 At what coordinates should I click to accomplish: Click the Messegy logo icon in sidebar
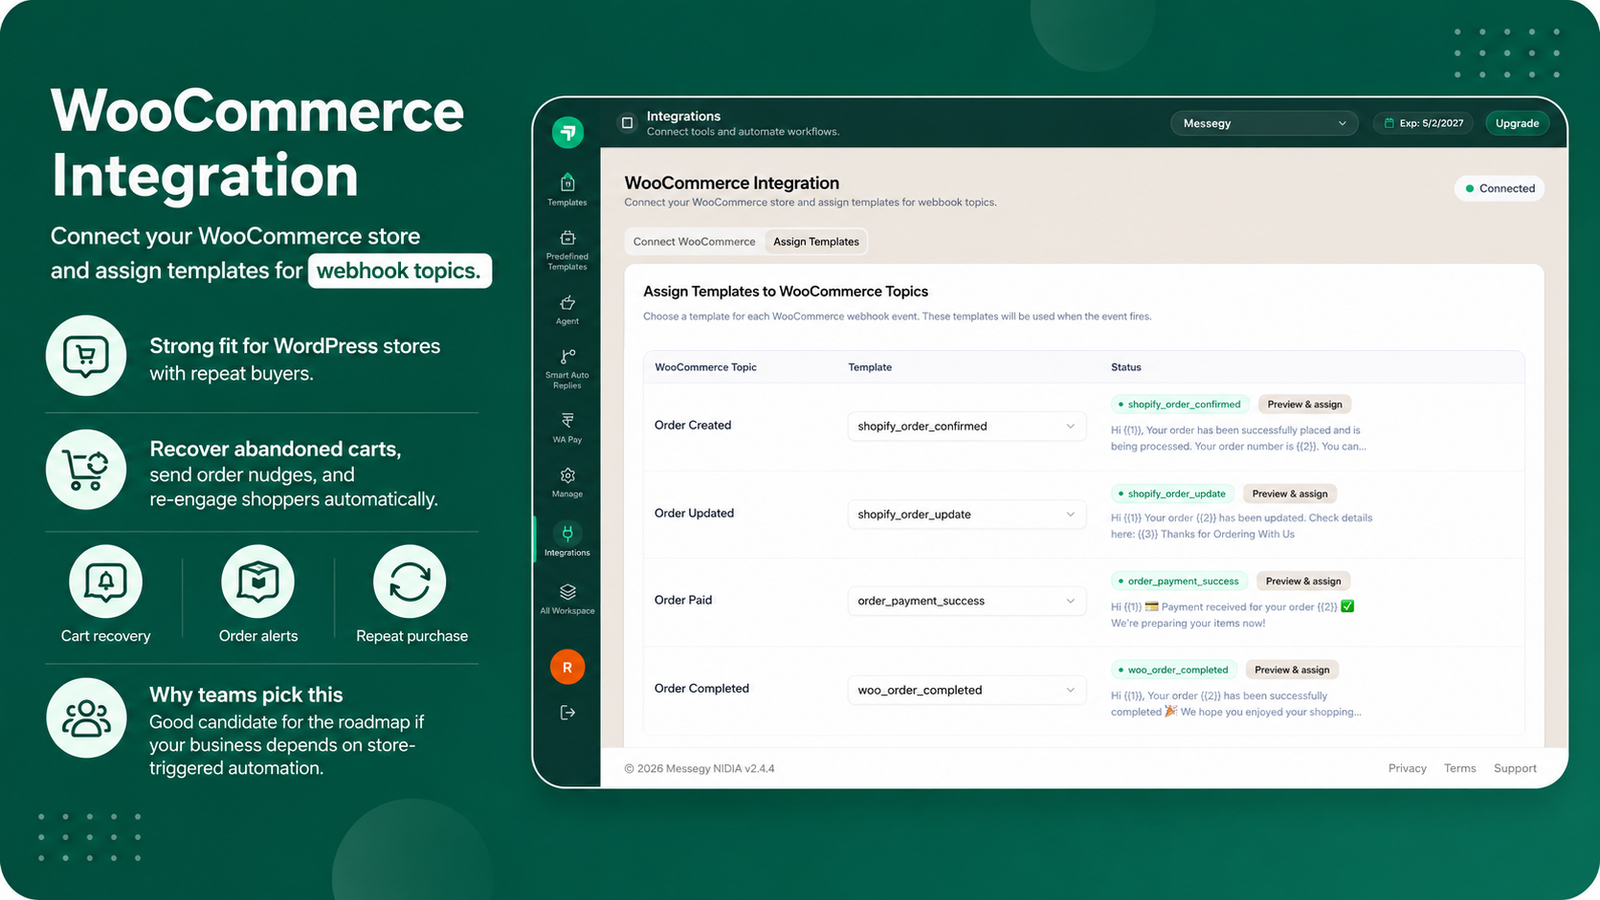click(568, 131)
